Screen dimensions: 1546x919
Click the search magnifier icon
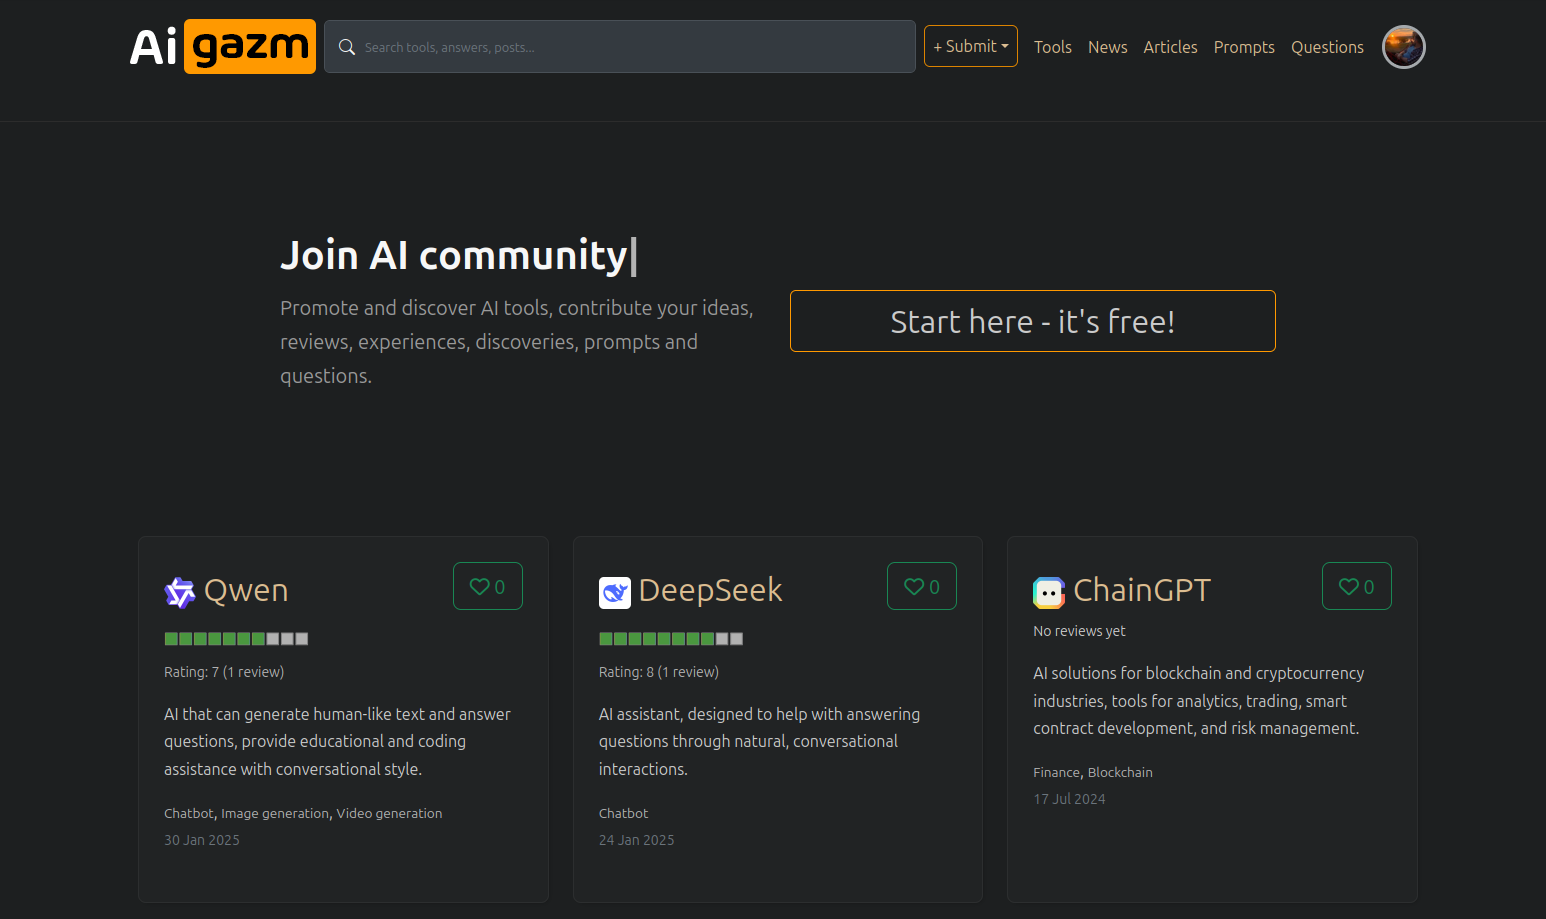(x=347, y=47)
